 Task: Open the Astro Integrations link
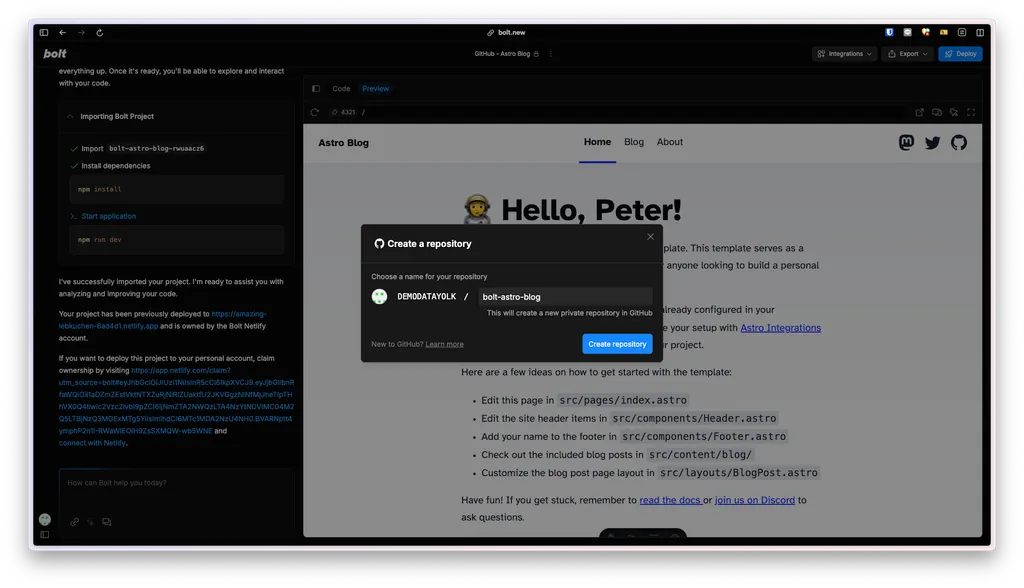click(780, 328)
